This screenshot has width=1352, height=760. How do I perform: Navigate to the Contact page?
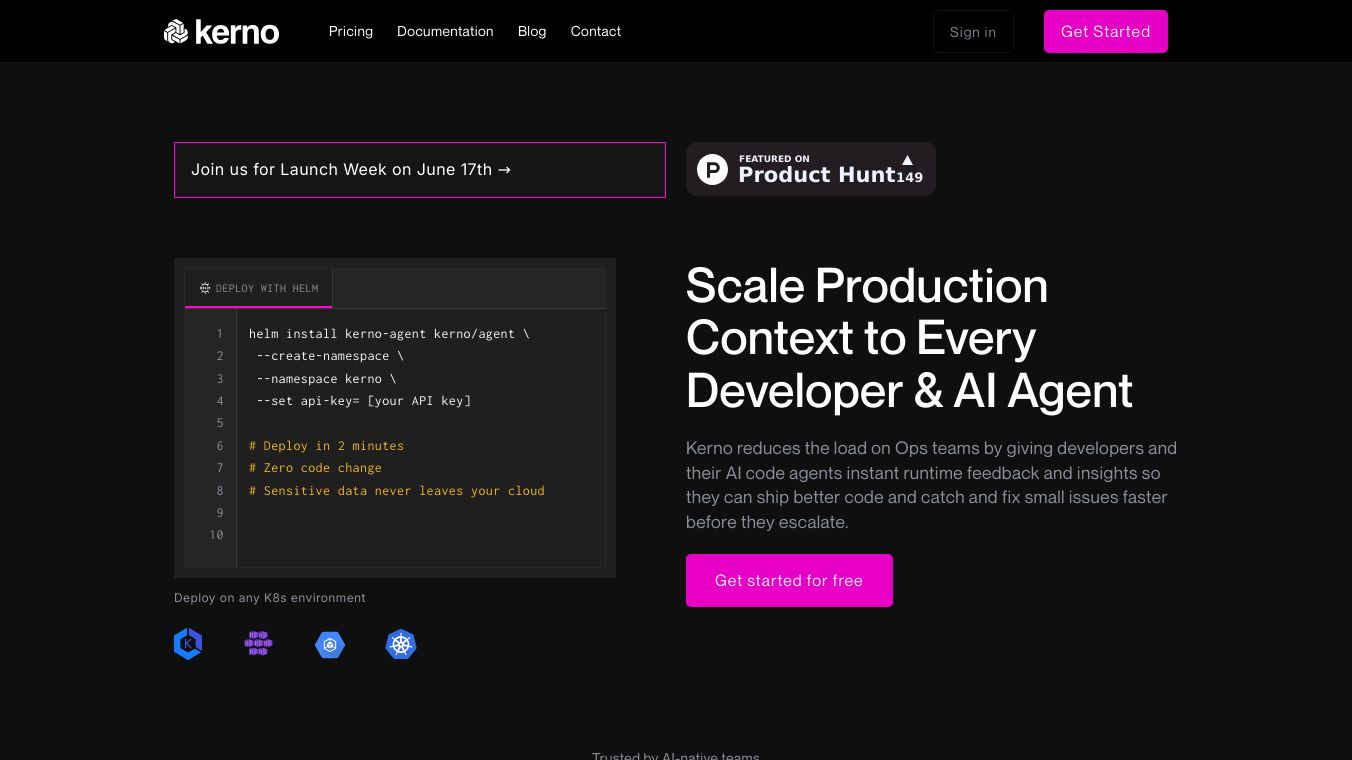pos(596,31)
